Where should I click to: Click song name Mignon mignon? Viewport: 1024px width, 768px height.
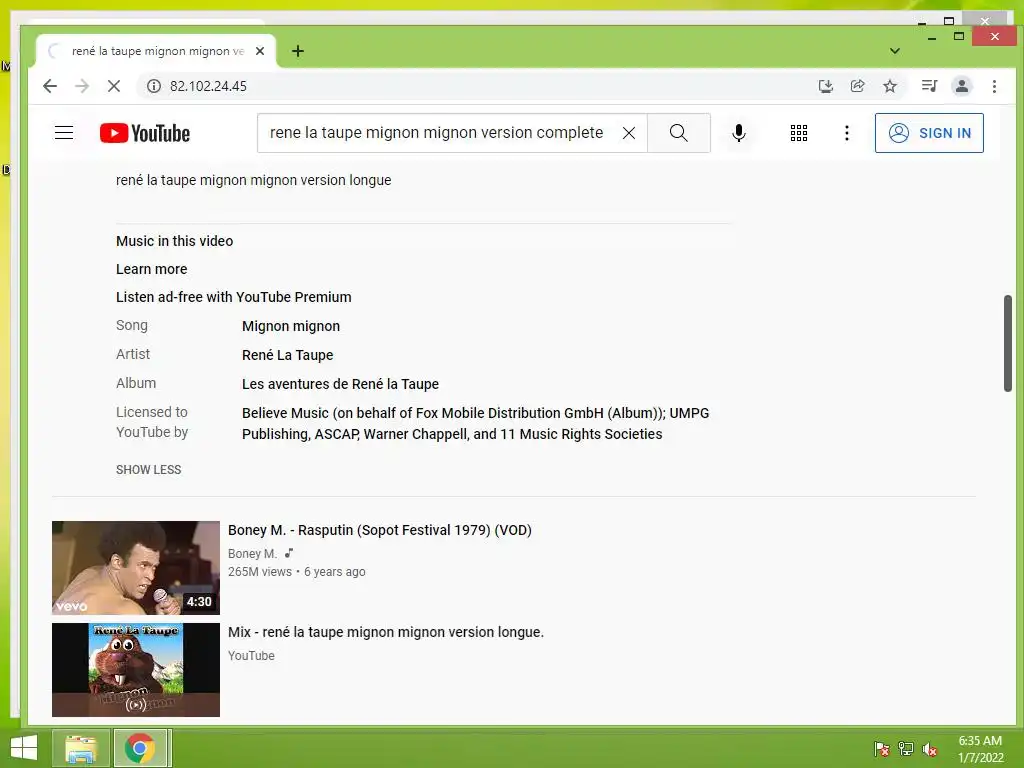click(x=291, y=326)
